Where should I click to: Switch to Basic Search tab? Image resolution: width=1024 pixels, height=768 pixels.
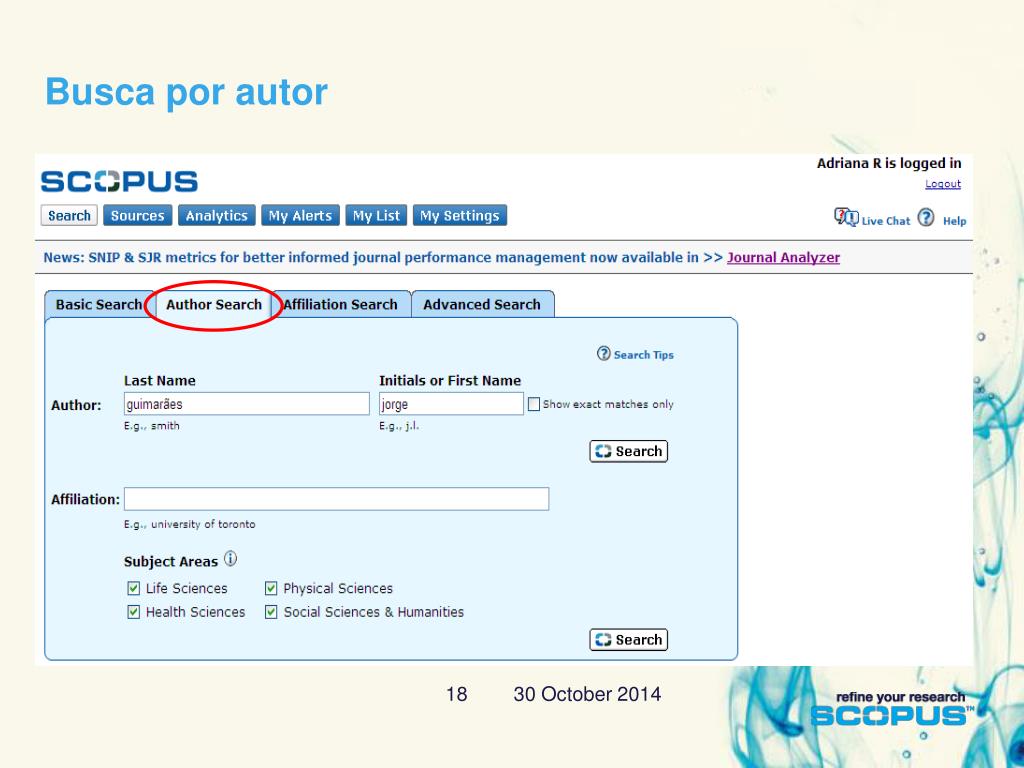(x=99, y=304)
